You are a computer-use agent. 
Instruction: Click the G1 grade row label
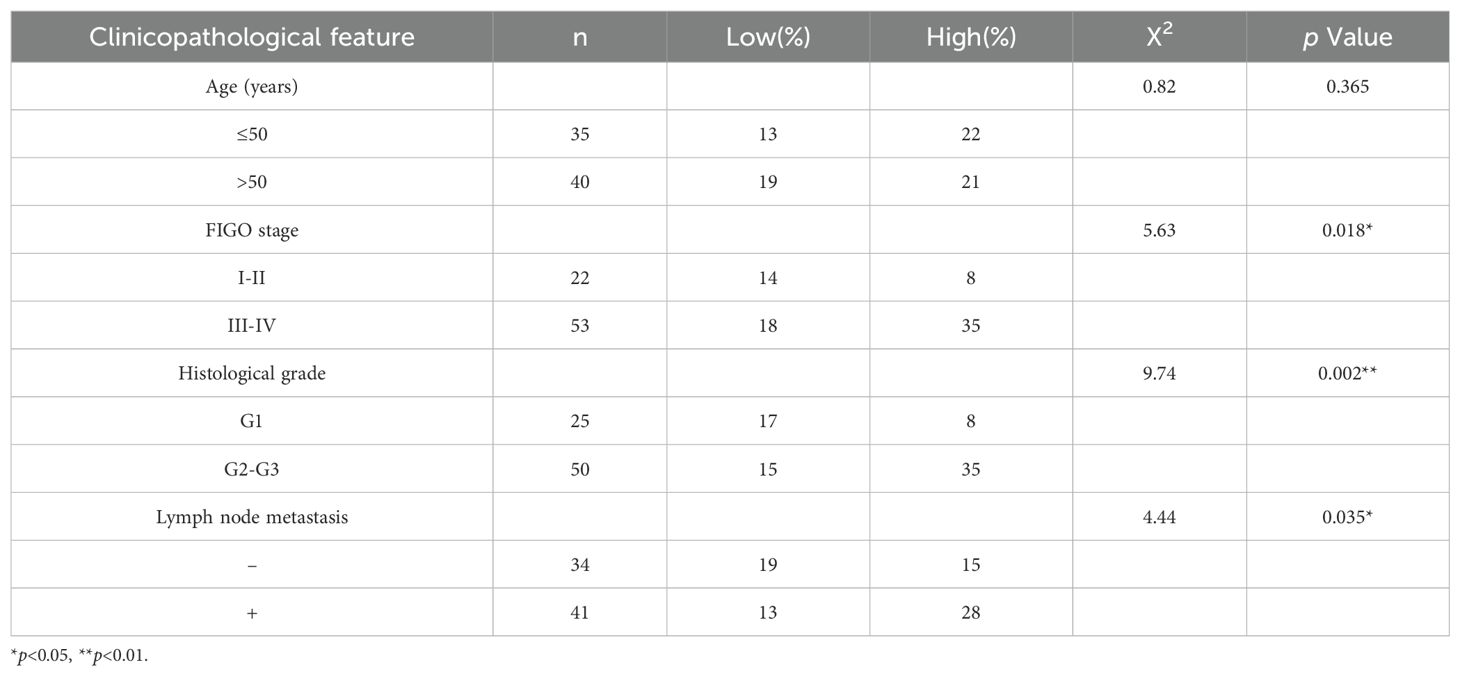point(251,421)
